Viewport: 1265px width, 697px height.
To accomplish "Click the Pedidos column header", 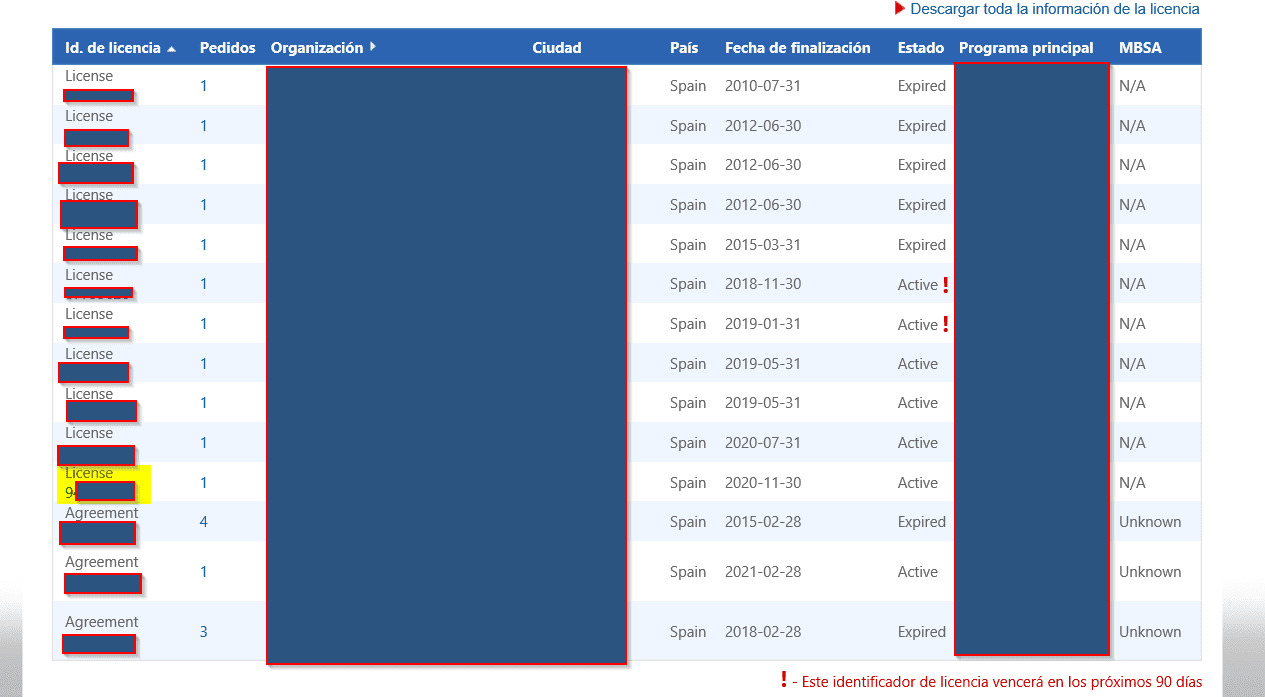I will [227, 48].
